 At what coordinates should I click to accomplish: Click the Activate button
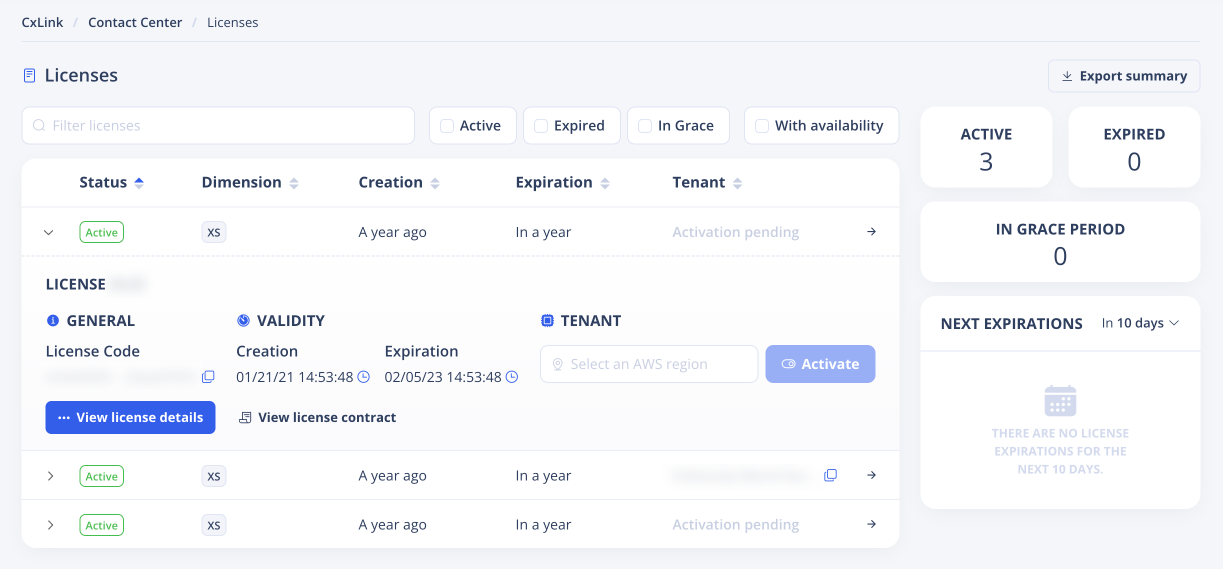click(820, 364)
